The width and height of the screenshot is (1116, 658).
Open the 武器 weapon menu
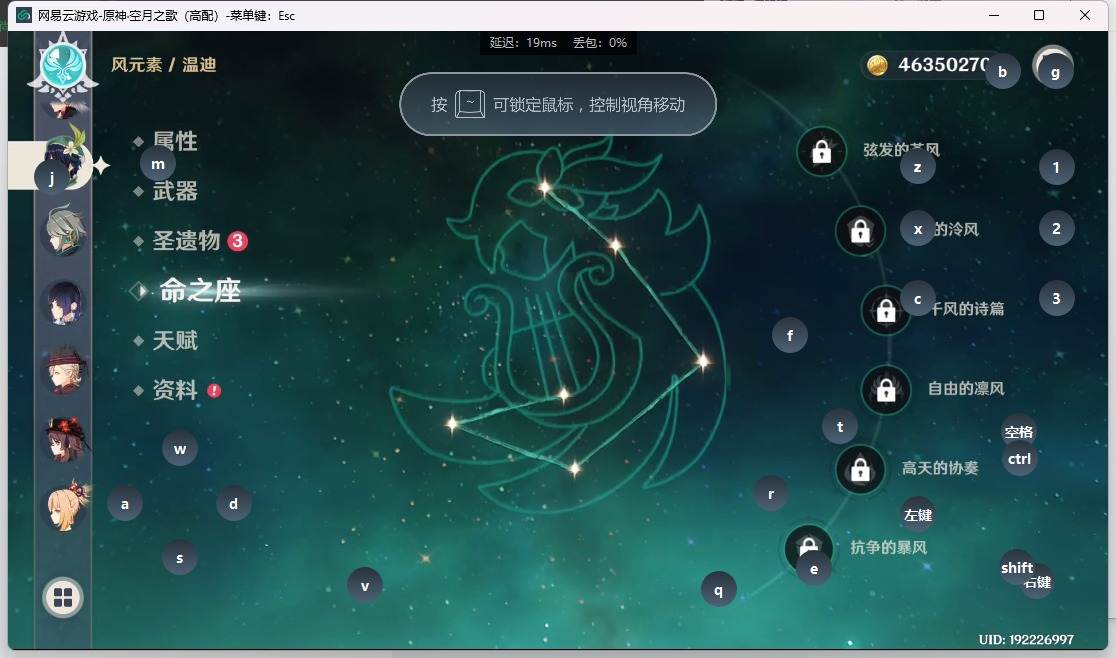coord(175,191)
